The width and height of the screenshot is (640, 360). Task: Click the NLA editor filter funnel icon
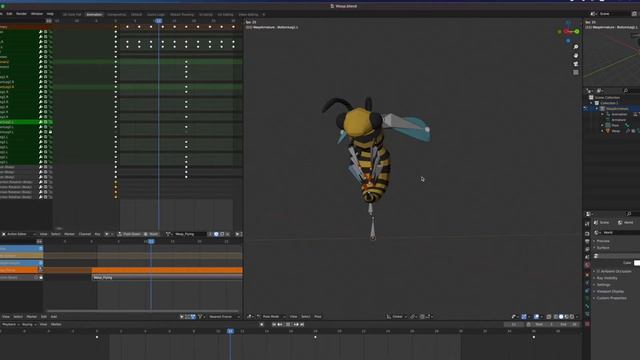[x=200, y=317]
